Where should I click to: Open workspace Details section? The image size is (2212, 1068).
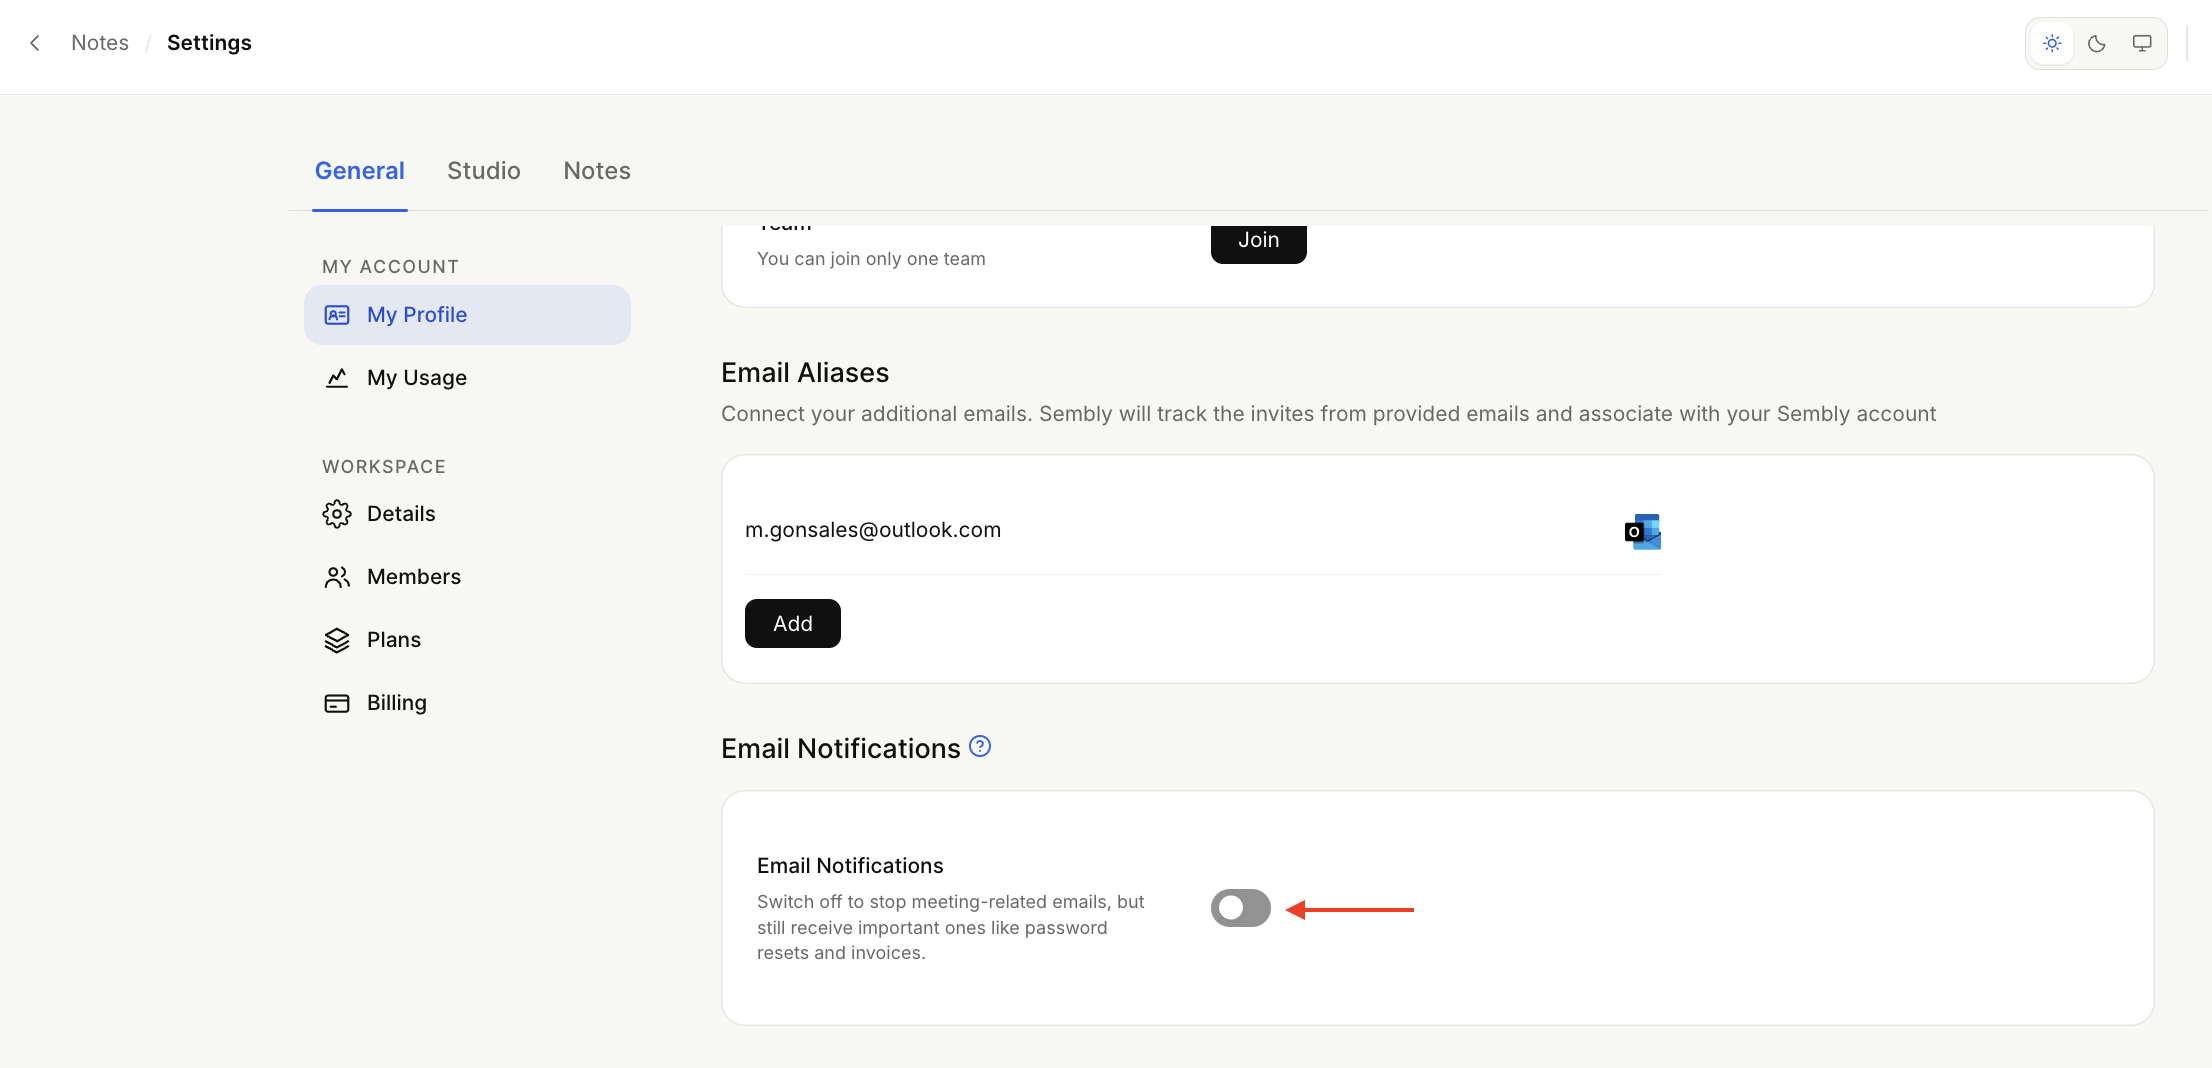click(x=467, y=514)
